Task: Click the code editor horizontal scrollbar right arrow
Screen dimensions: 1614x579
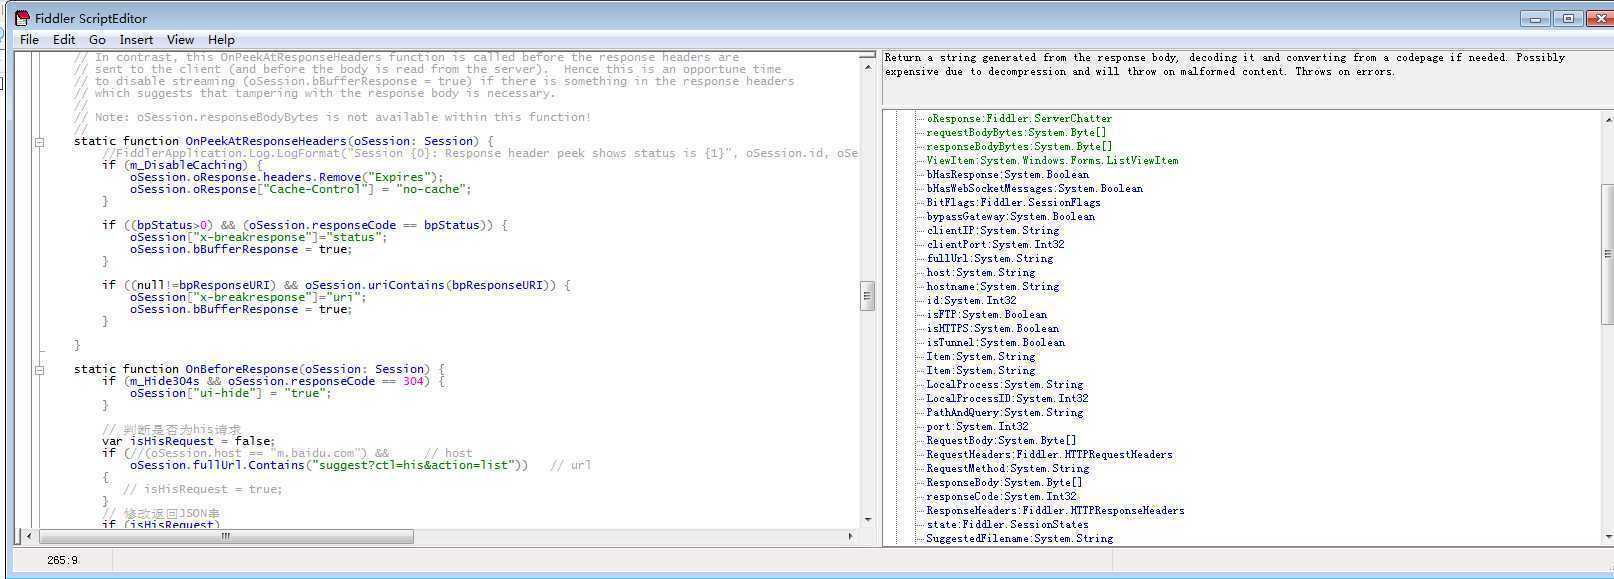Action: point(850,536)
